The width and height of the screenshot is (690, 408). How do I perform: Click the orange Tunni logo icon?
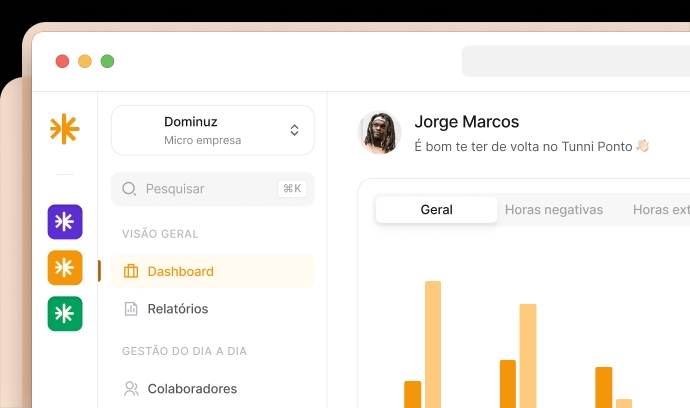[x=64, y=129]
